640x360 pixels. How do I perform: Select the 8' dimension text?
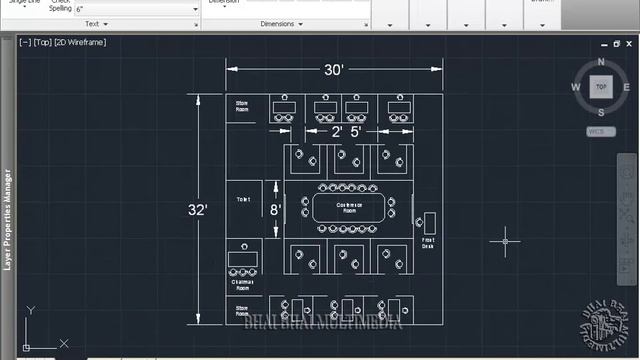click(x=275, y=210)
